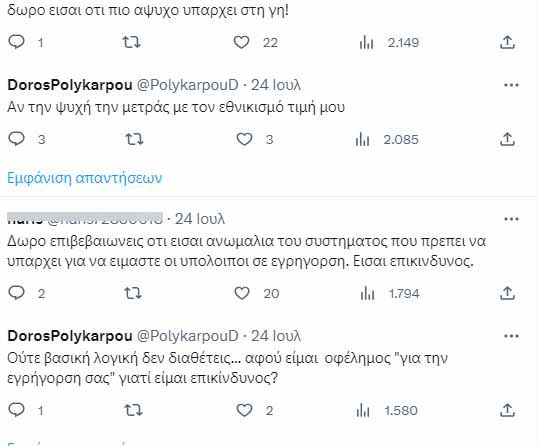Open @PolykarpouD handle in bottom tweet
The image size is (540, 446).
(x=188, y=336)
